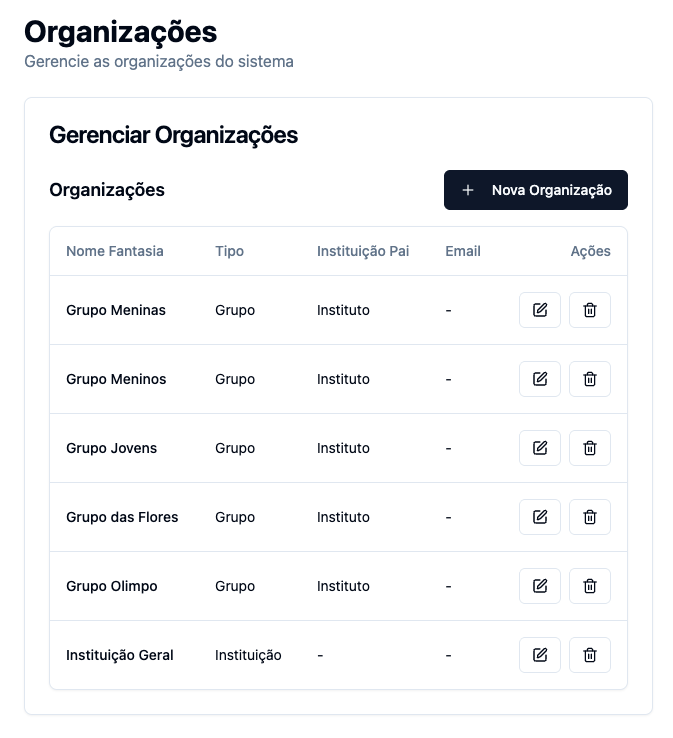Edit the Grupo Meninos row
Viewport: 673px width, 738px height.
point(539,379)
